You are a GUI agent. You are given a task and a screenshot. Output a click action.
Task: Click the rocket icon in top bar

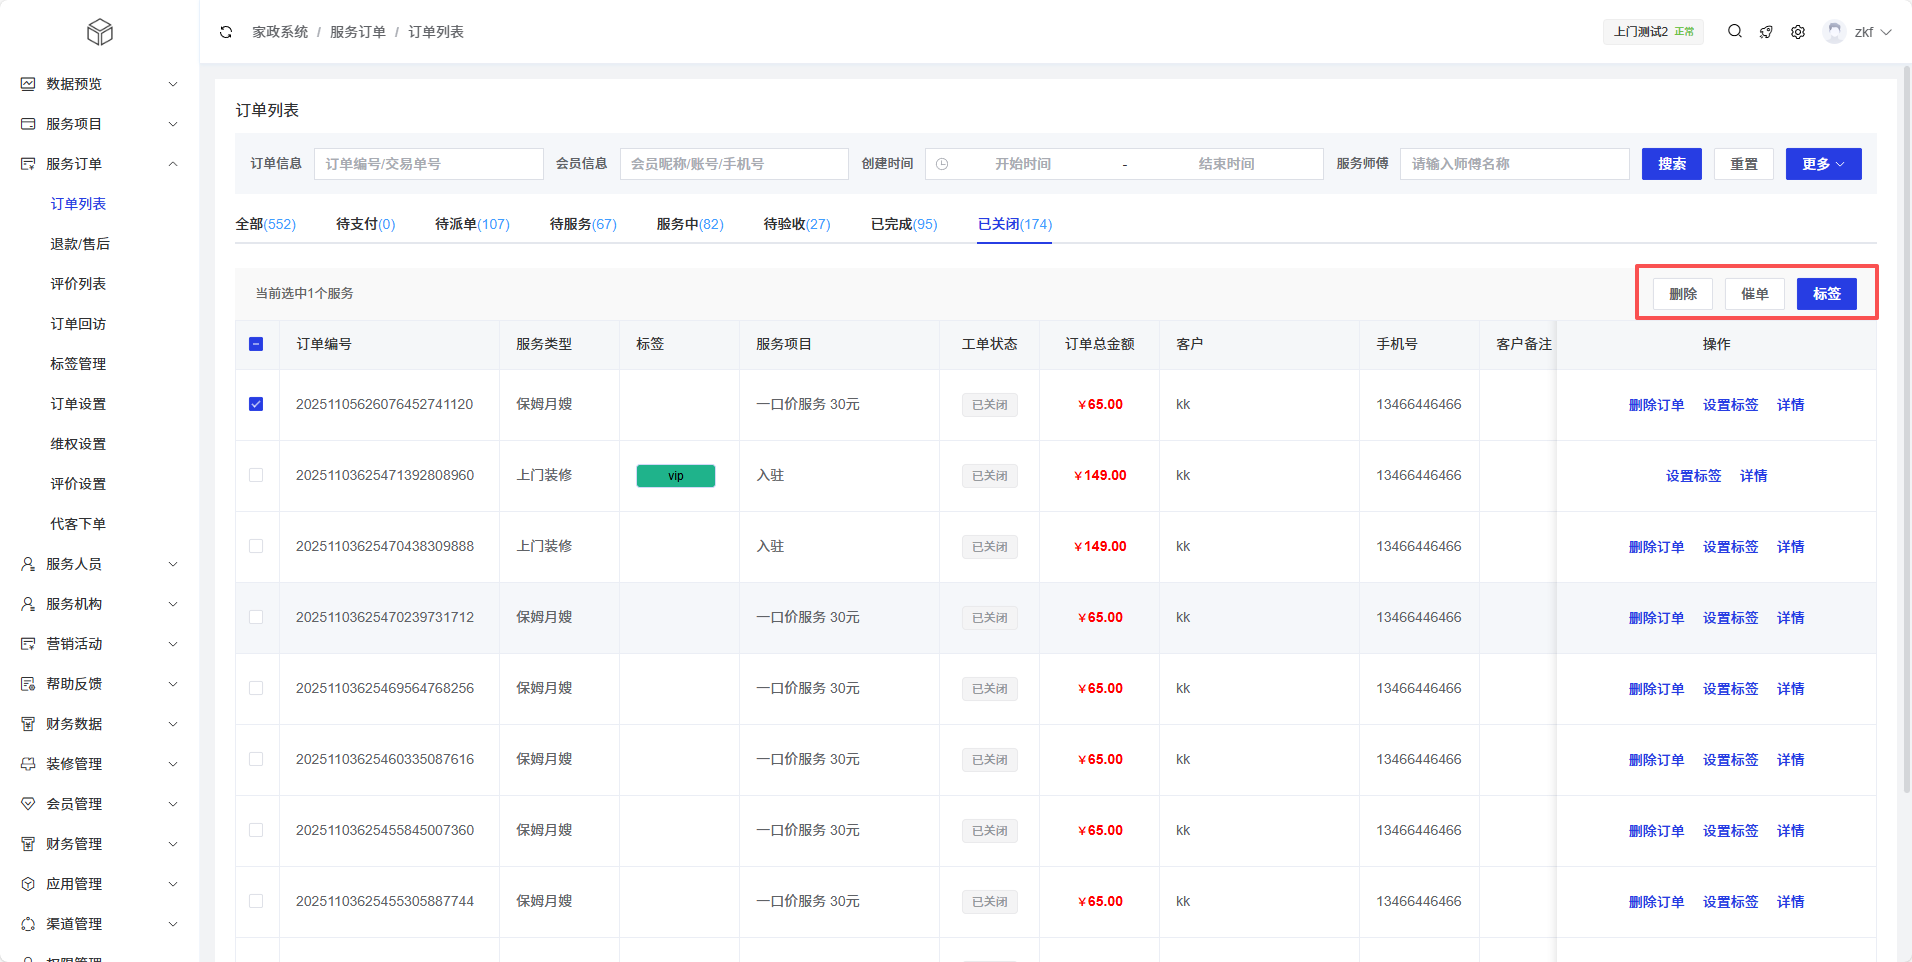coord(1766,32)
